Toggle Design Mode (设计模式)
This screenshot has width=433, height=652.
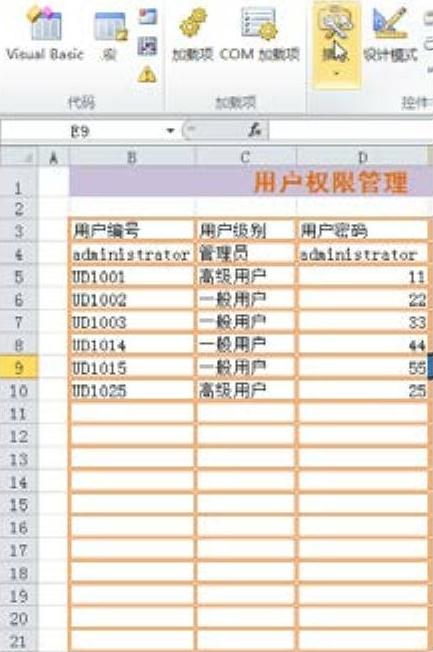[390, 34]
